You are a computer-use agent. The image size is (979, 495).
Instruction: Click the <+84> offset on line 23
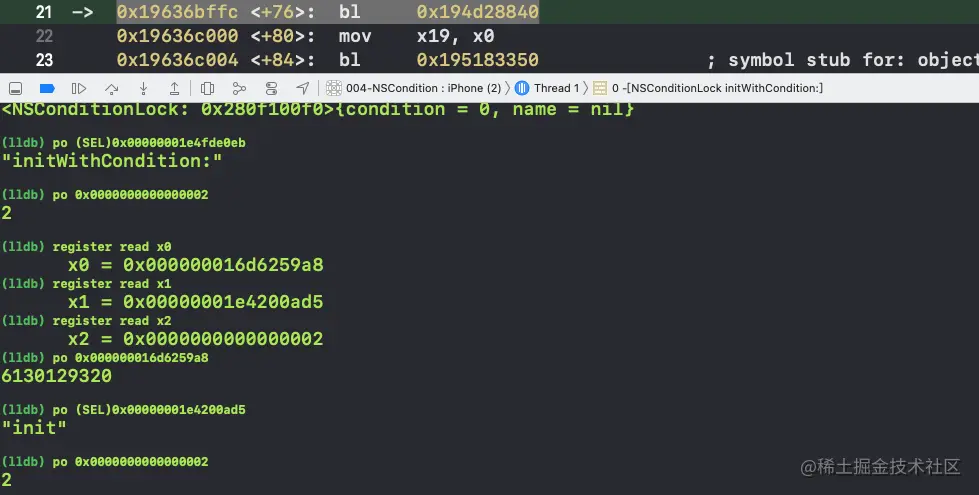tap(283, 60)
